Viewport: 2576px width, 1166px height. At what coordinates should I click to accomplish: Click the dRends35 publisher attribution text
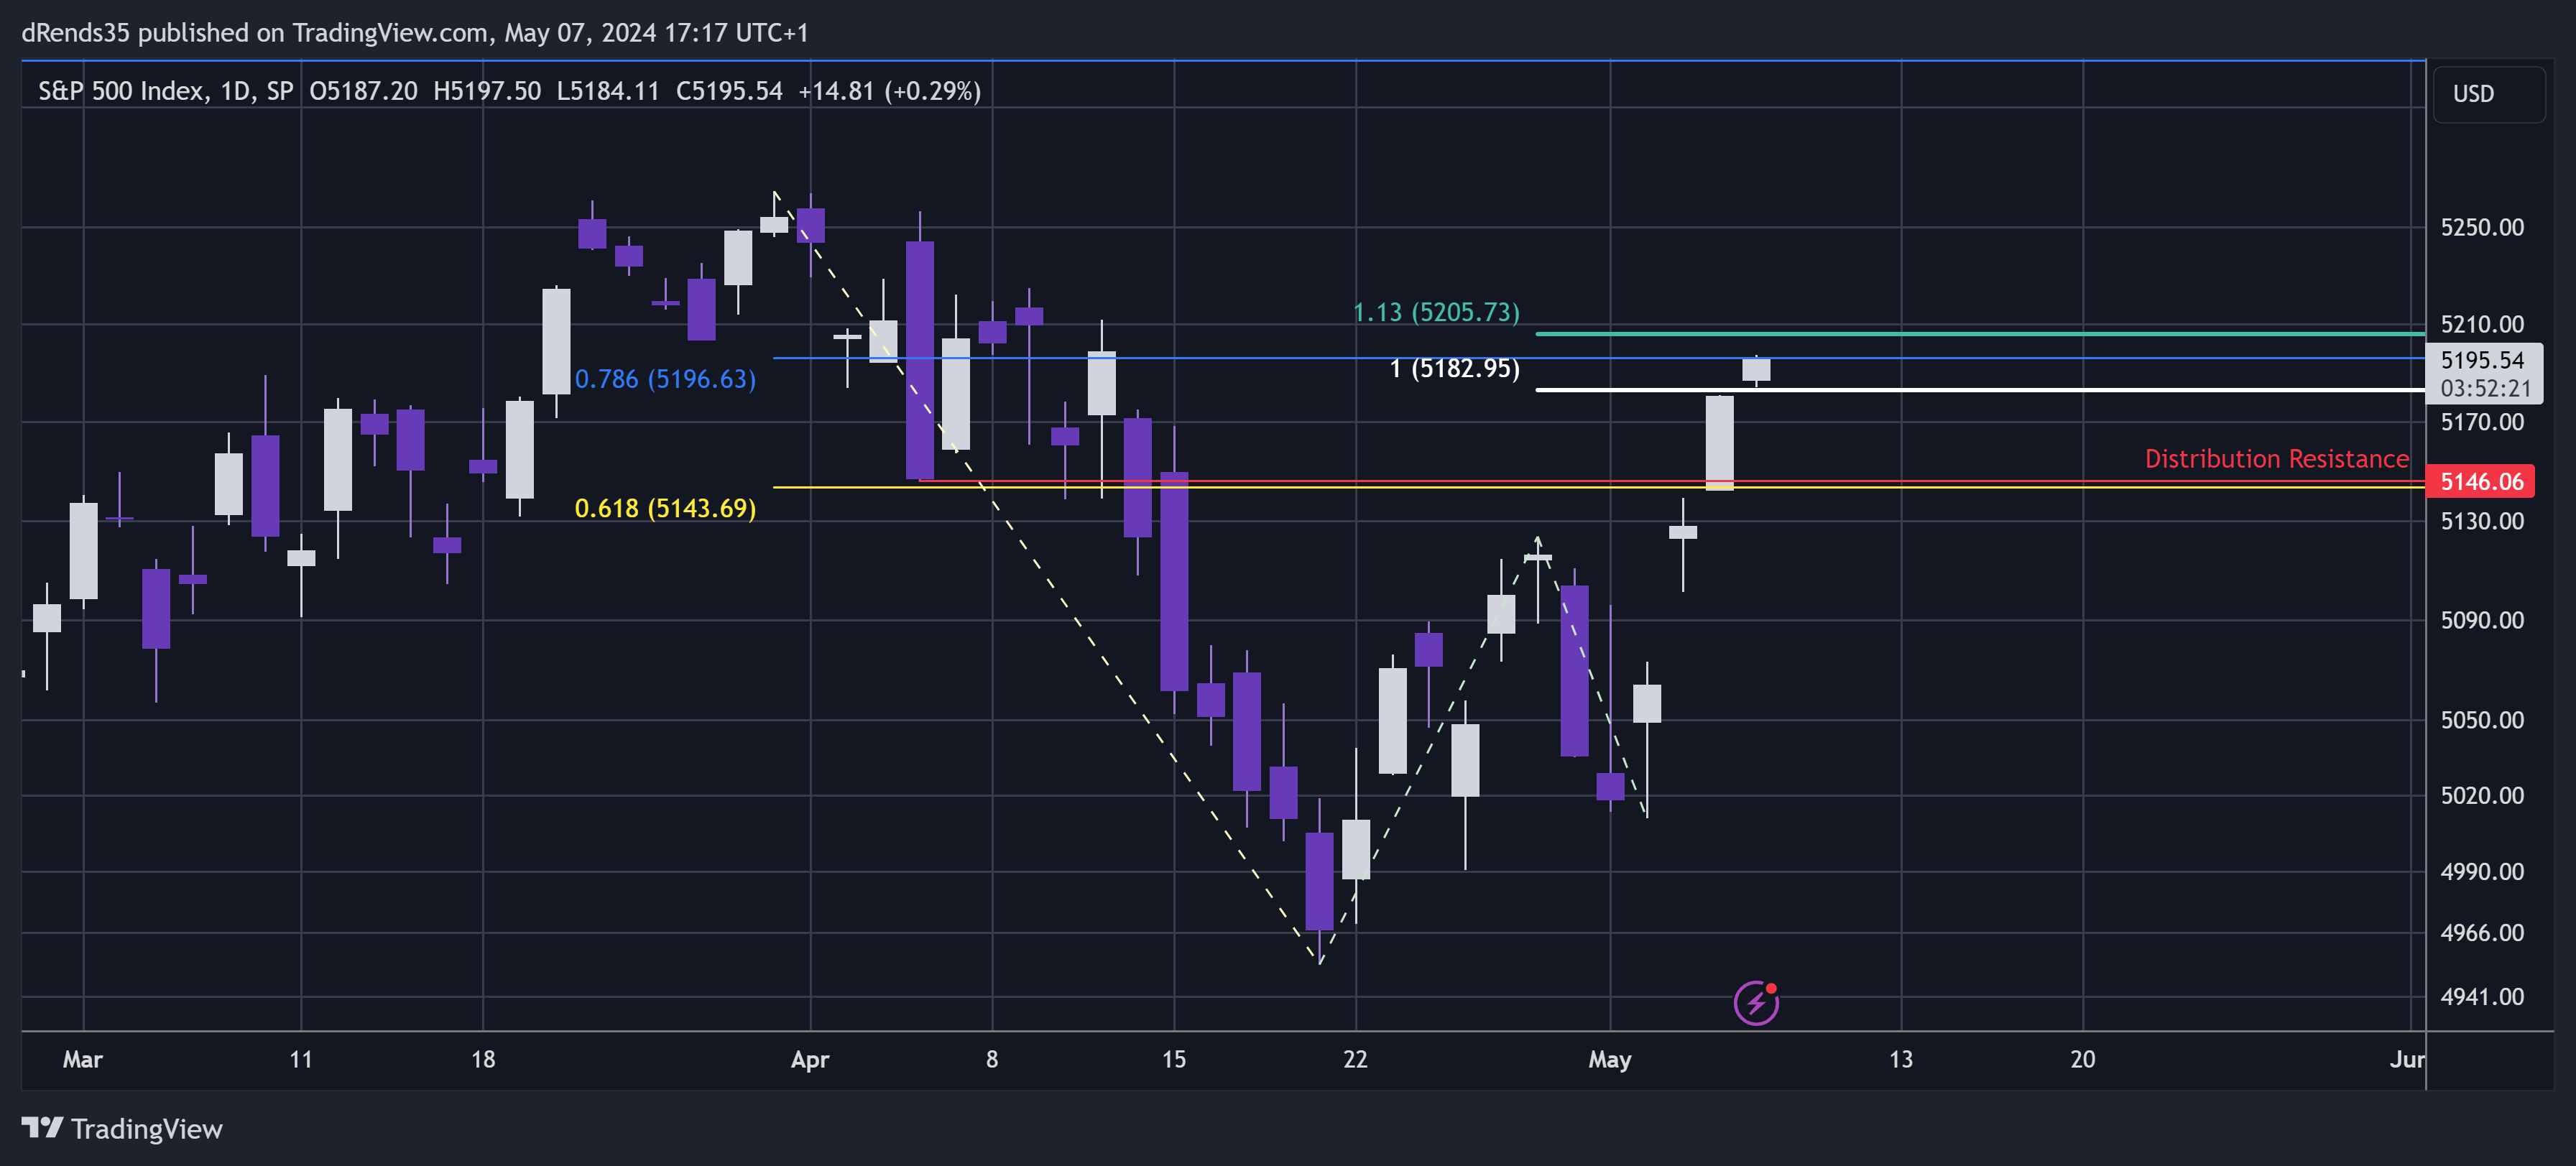[x=415, y=33]
